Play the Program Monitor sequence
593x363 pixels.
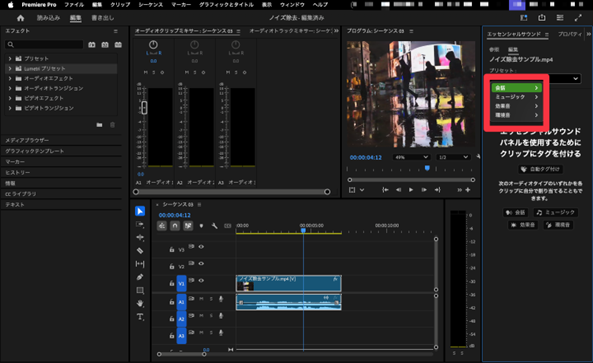pyautogui.click(x=411, y=190)
